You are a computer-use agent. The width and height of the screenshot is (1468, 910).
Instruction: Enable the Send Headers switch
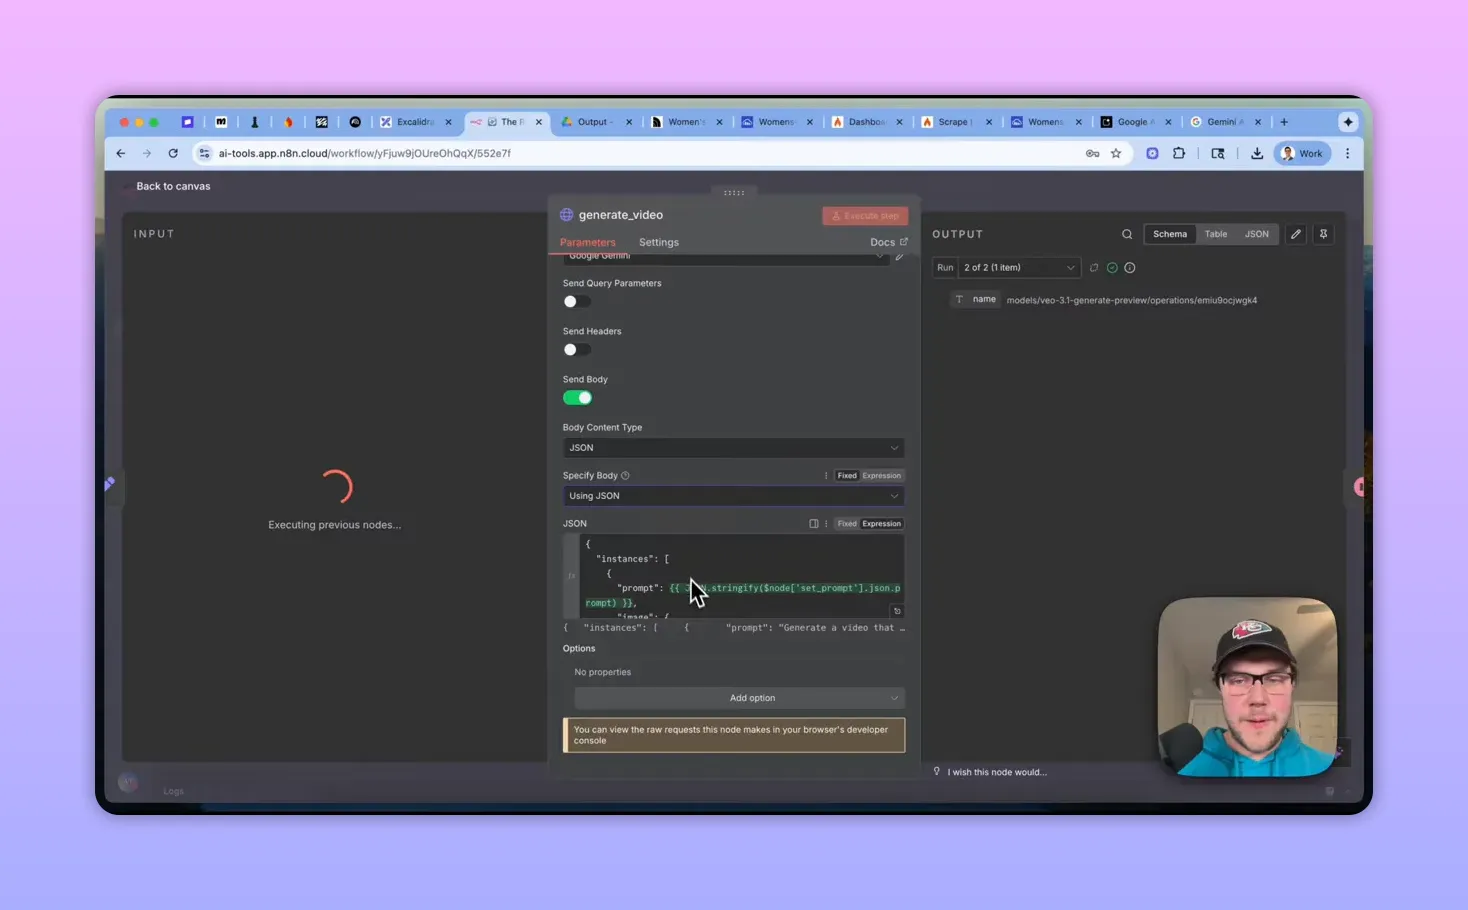tap(577, 350)
